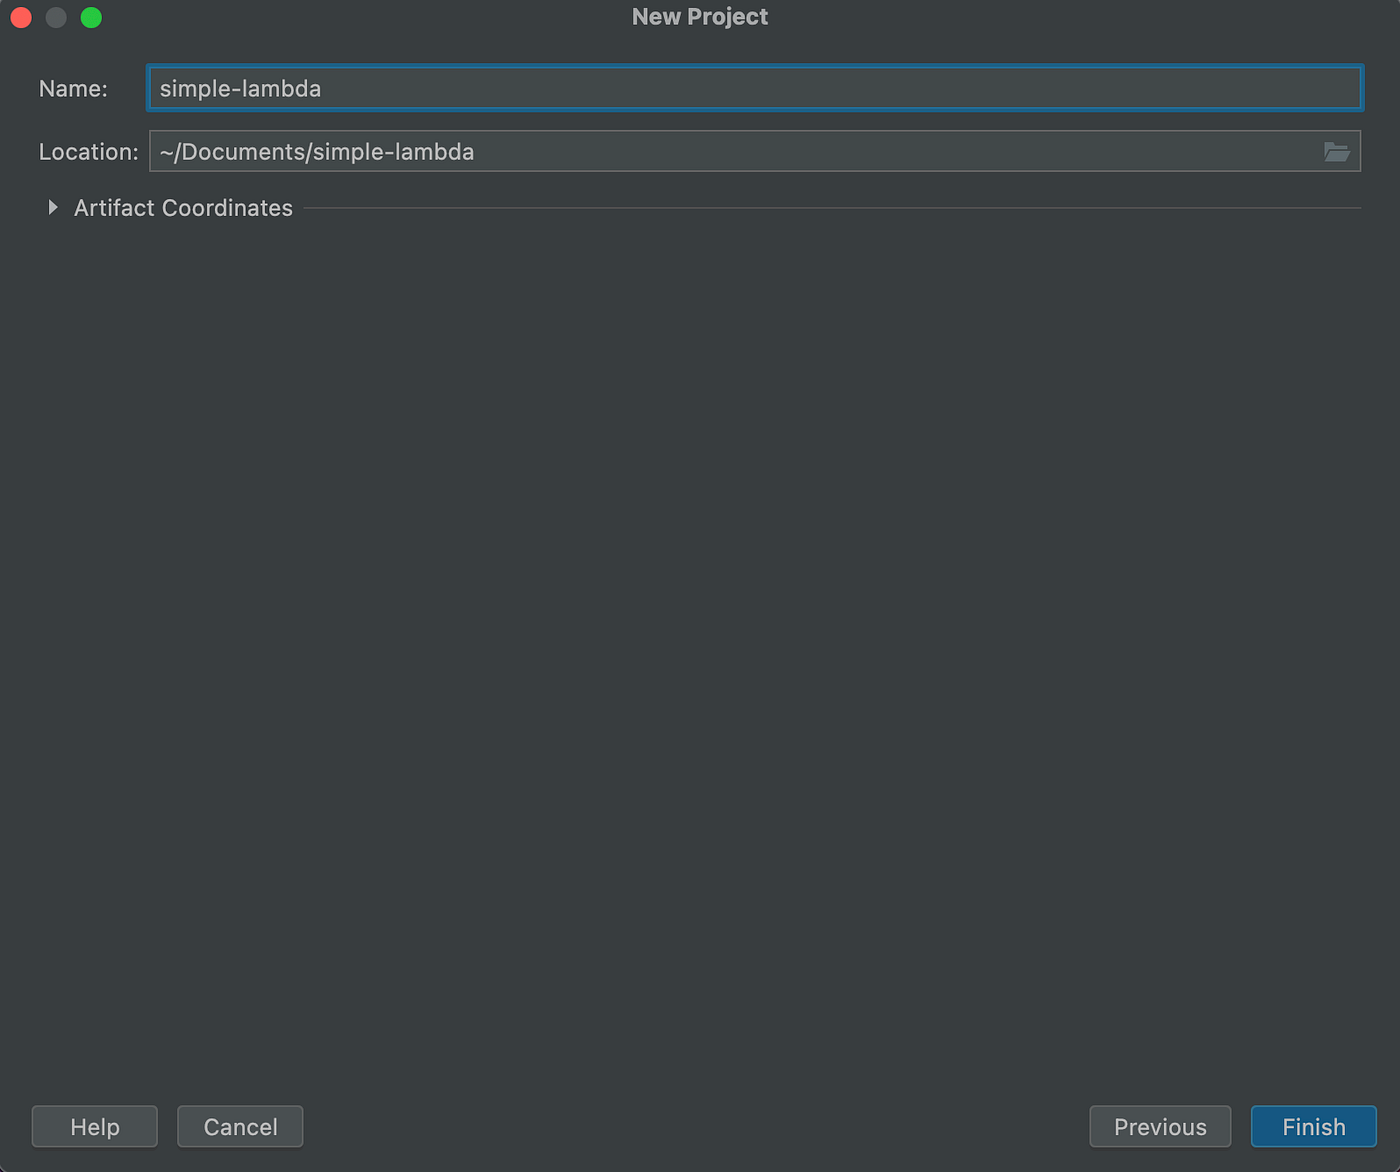Click the Location path input field
This screenshot has width=1400, height=1172.
(x=700, y=151)
